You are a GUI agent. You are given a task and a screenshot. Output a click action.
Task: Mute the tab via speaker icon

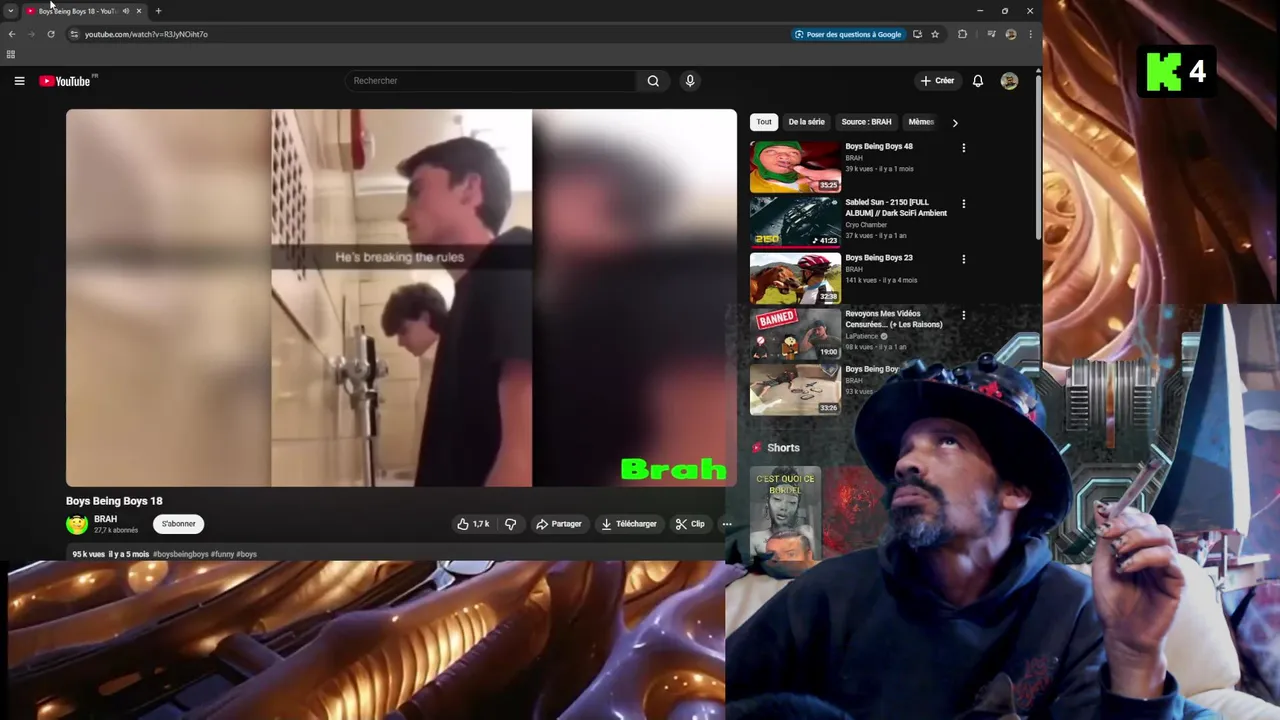[126, 11]
